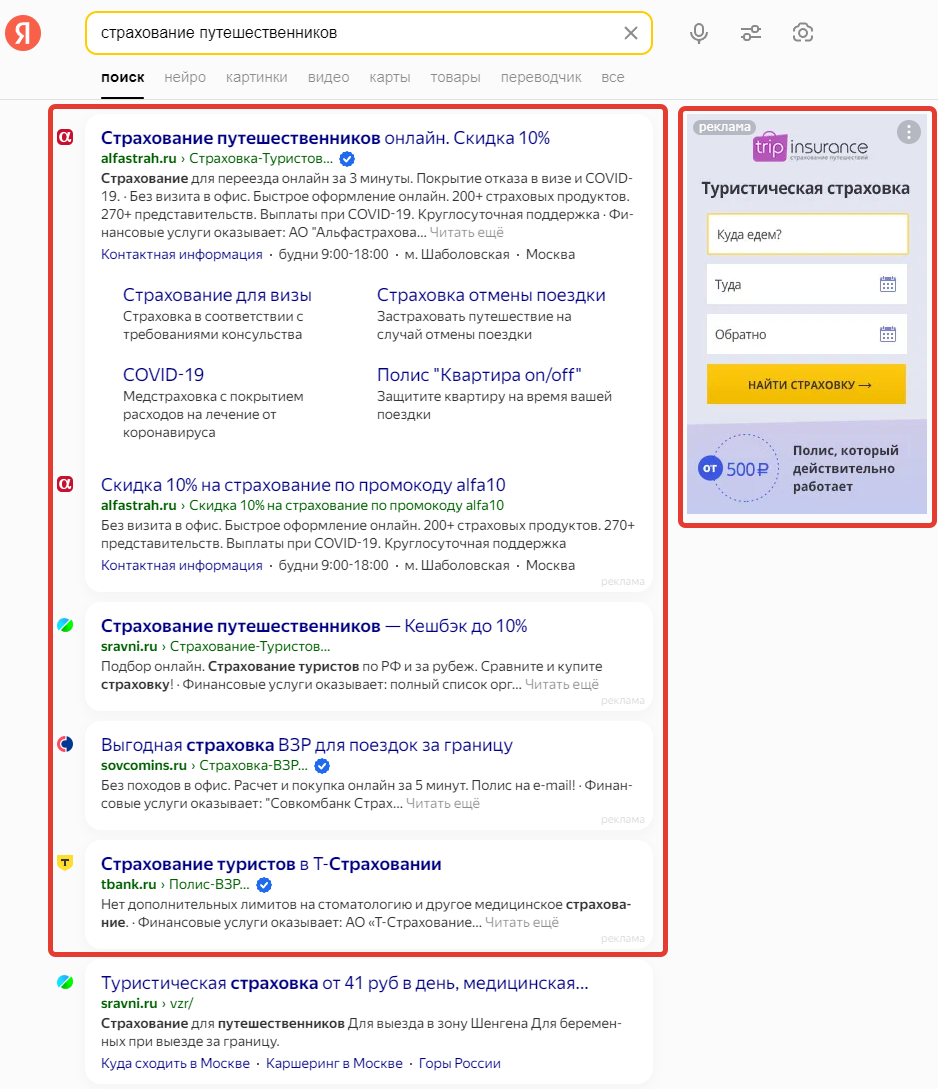Open the все tab
Image resolution: width=938 pixels, height=1089 pixels.
click(x=612, y=77)
